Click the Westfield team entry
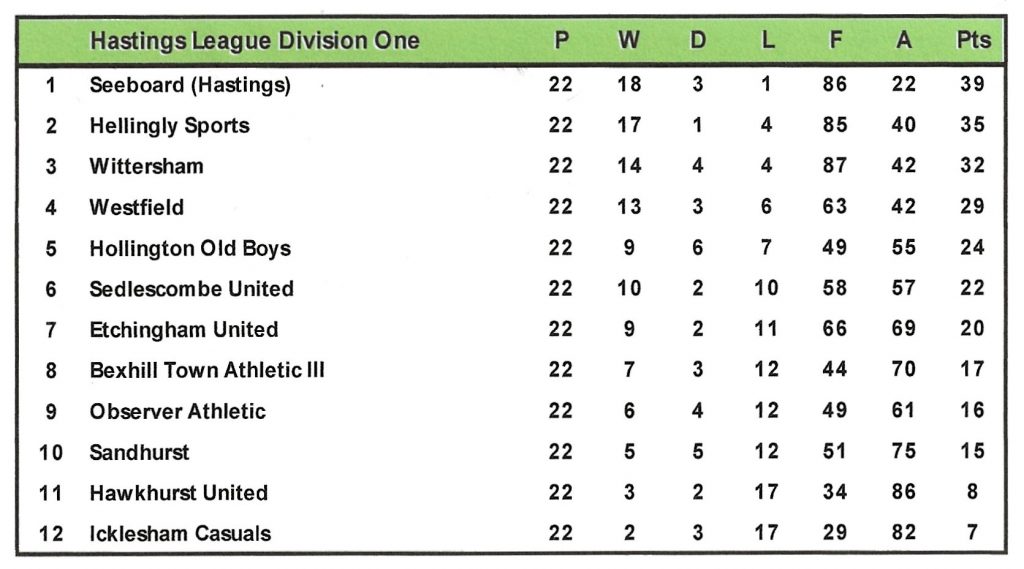1024x569 pixels. pos(136,208)
